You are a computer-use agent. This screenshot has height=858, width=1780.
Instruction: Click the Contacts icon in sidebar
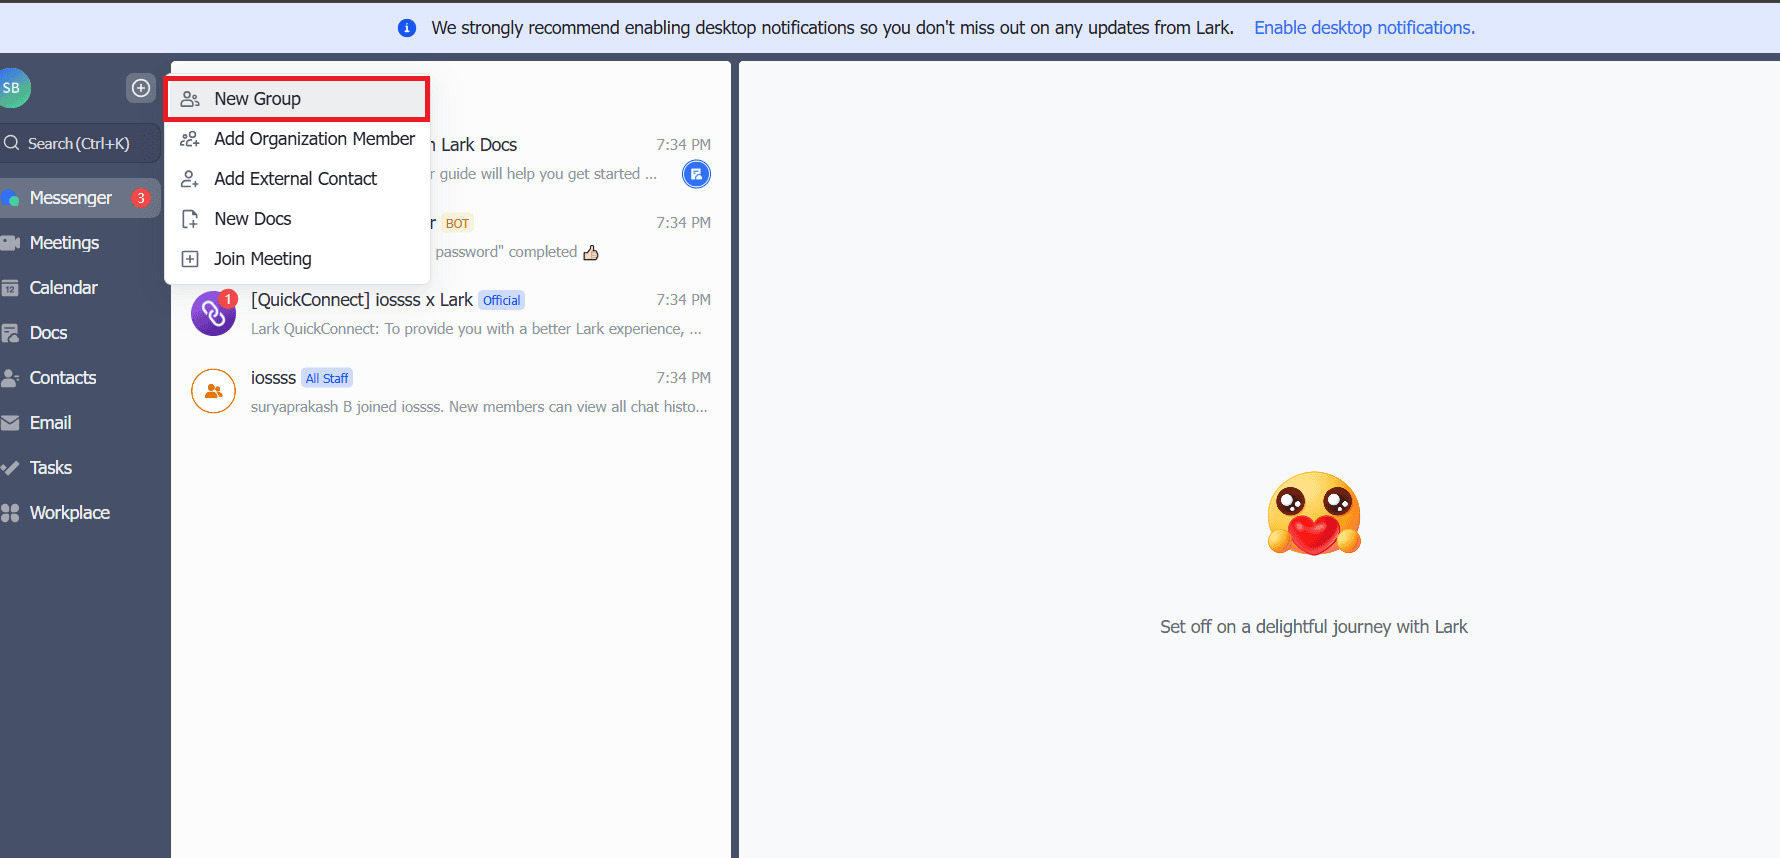point(10,378)
